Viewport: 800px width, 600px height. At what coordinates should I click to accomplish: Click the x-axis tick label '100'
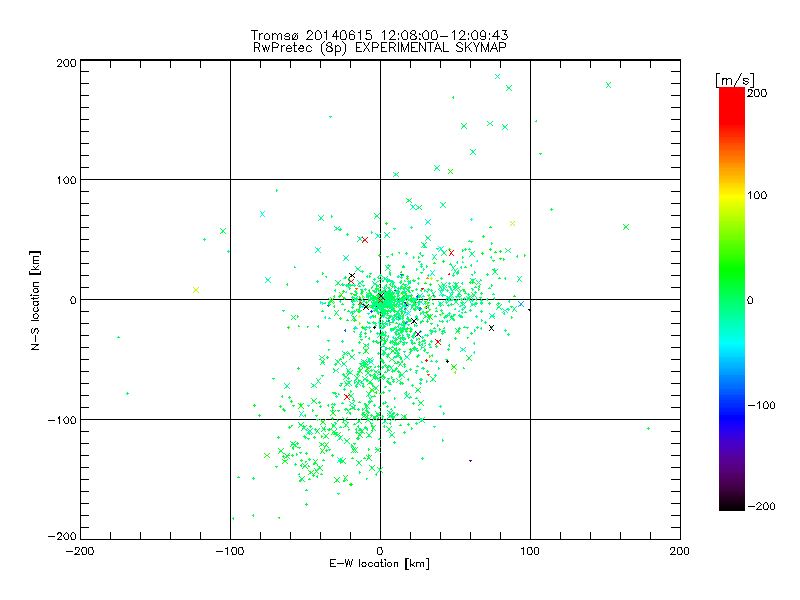530,551
